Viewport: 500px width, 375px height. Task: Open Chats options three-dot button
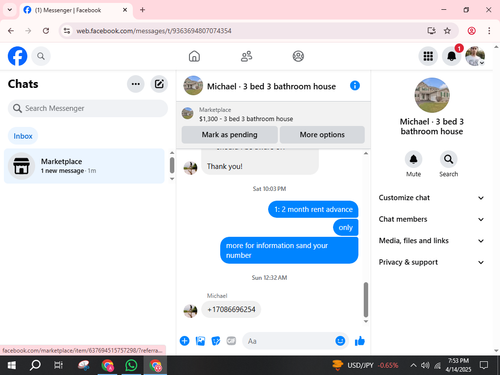click(136, 84)
